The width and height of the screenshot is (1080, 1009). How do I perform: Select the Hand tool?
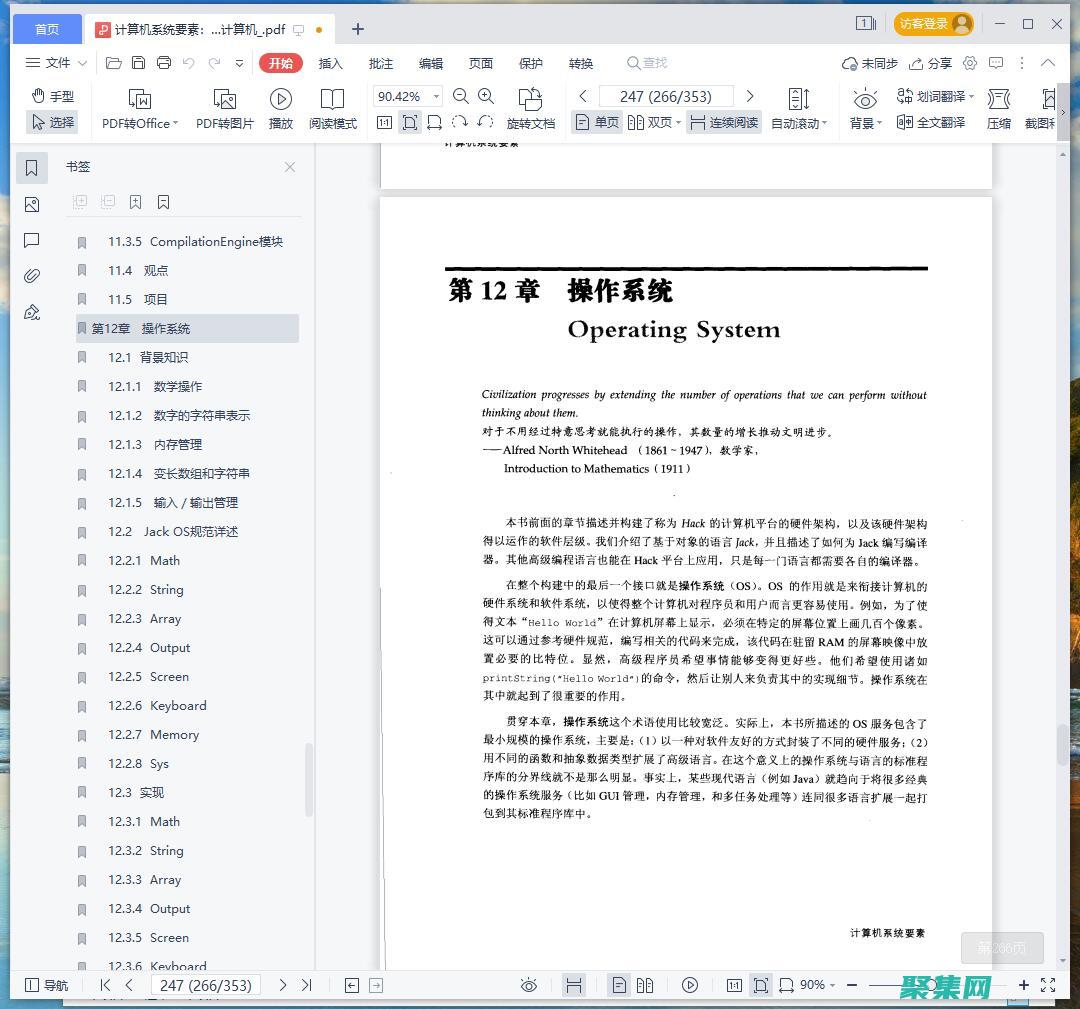[x=51, y=96]
